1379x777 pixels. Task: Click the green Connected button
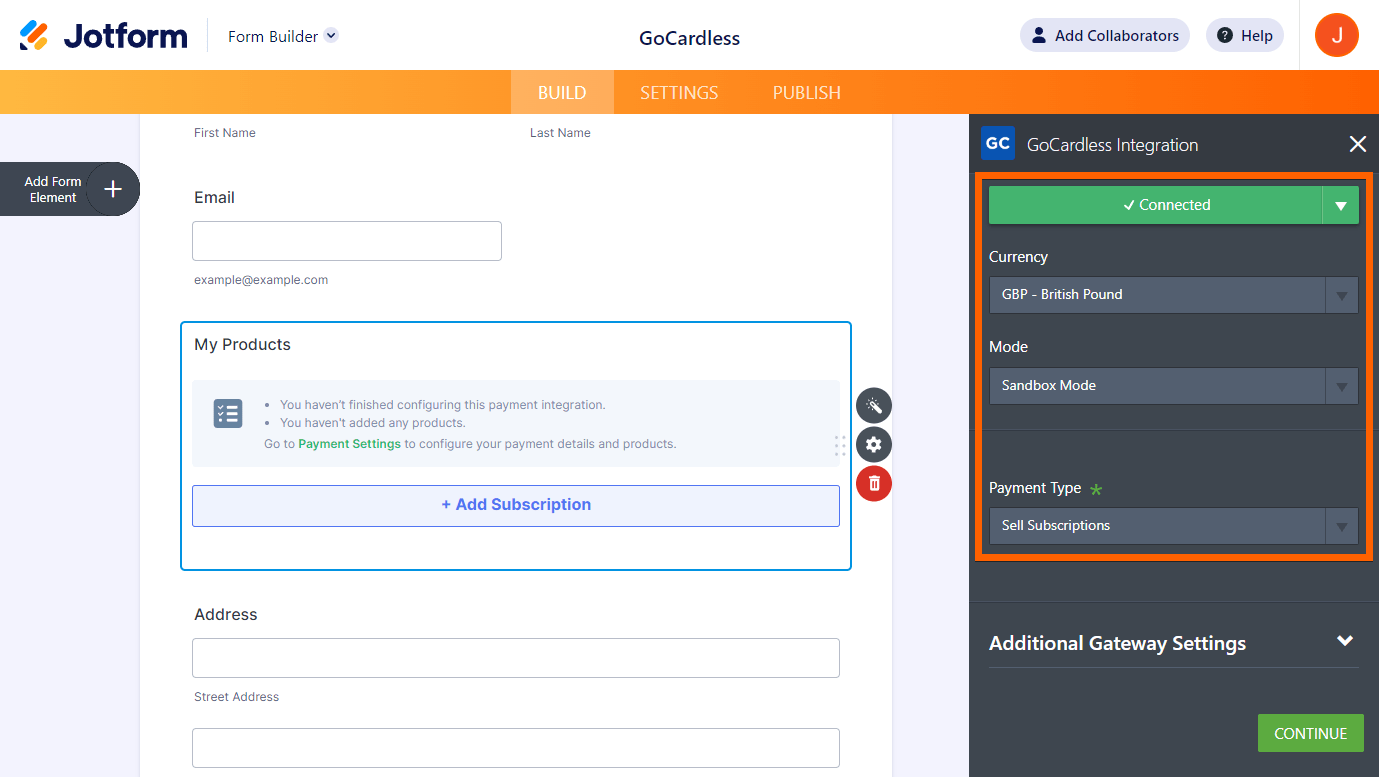(x=1156, y=205)
